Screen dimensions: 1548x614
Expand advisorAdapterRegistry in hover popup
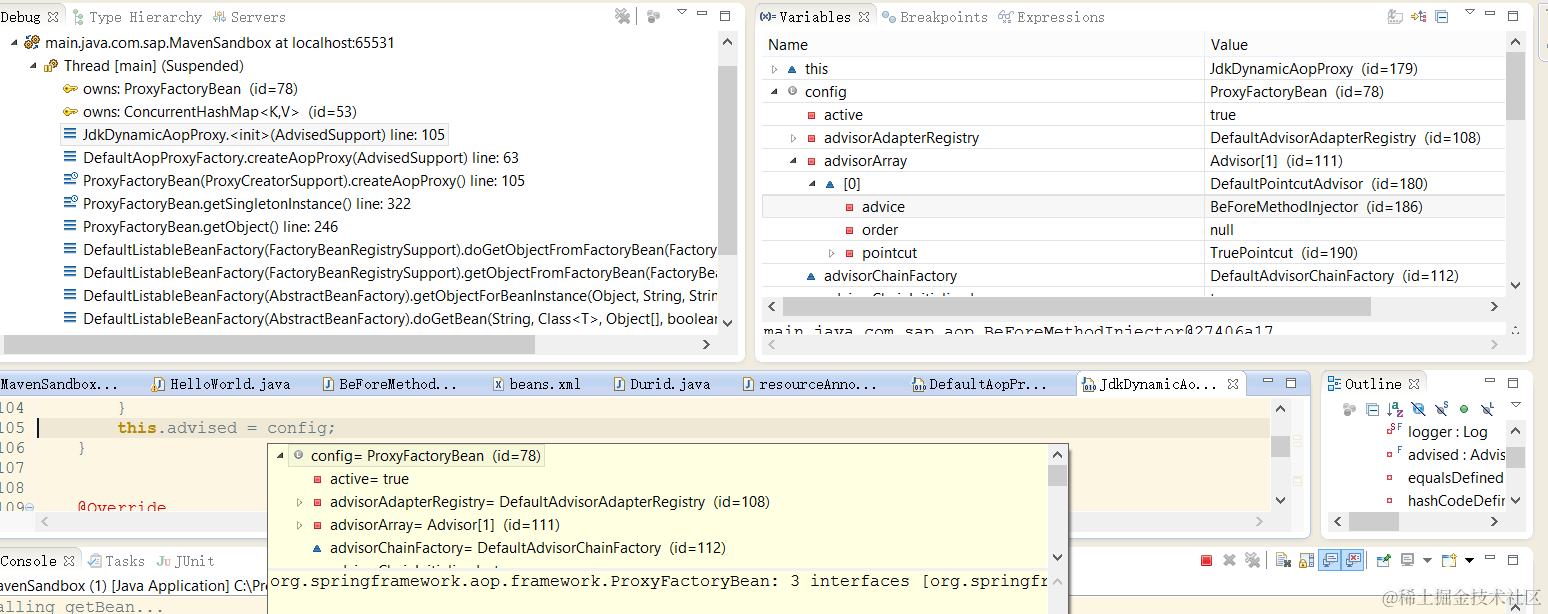299,502
